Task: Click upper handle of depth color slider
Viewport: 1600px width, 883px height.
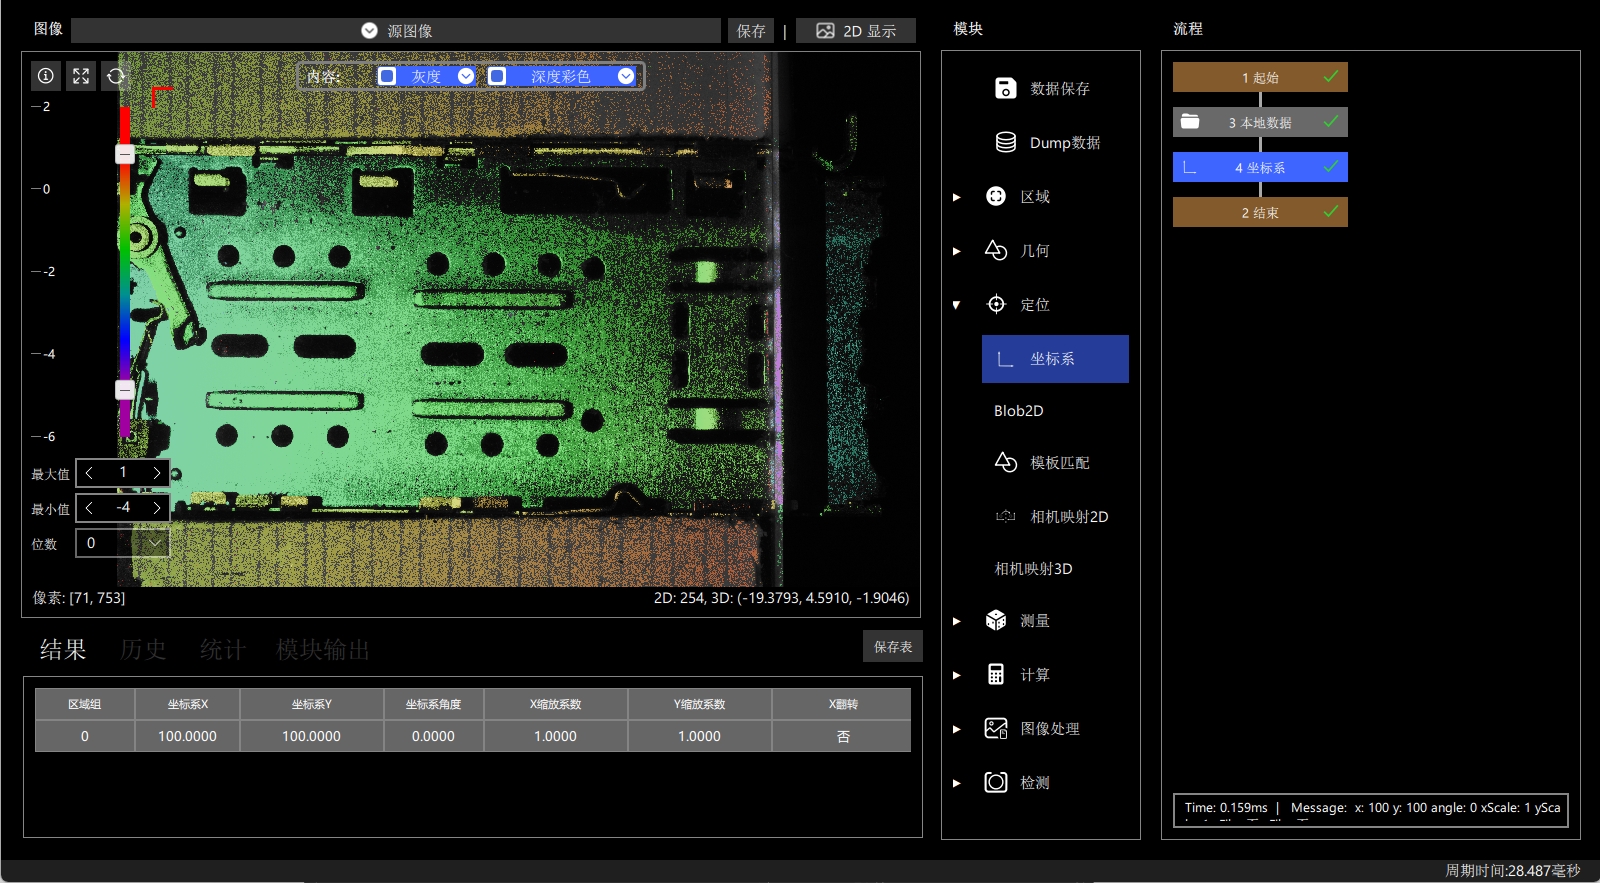Action: (x=125, y=154)
